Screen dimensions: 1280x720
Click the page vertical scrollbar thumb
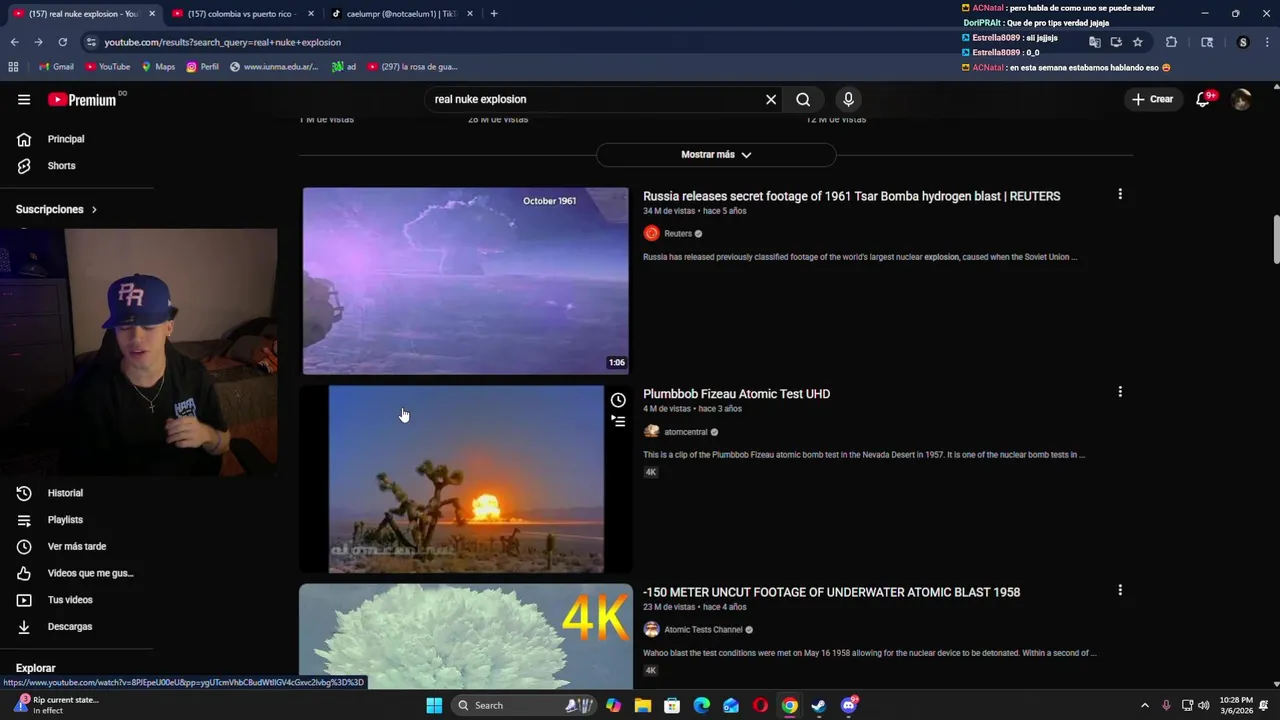(x=1276, y=241)
